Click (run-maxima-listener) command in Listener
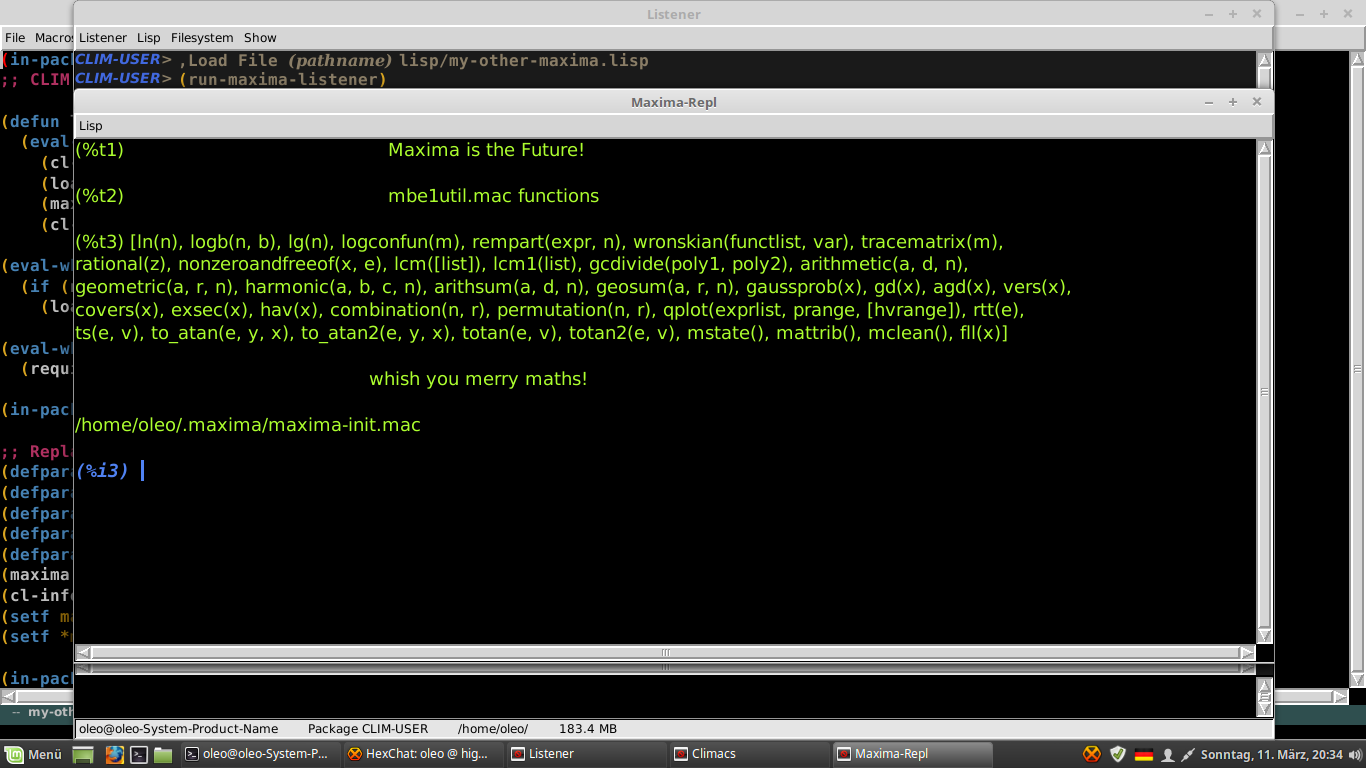The width and height of the screenshot is (1366, 768). coord(283,79)
